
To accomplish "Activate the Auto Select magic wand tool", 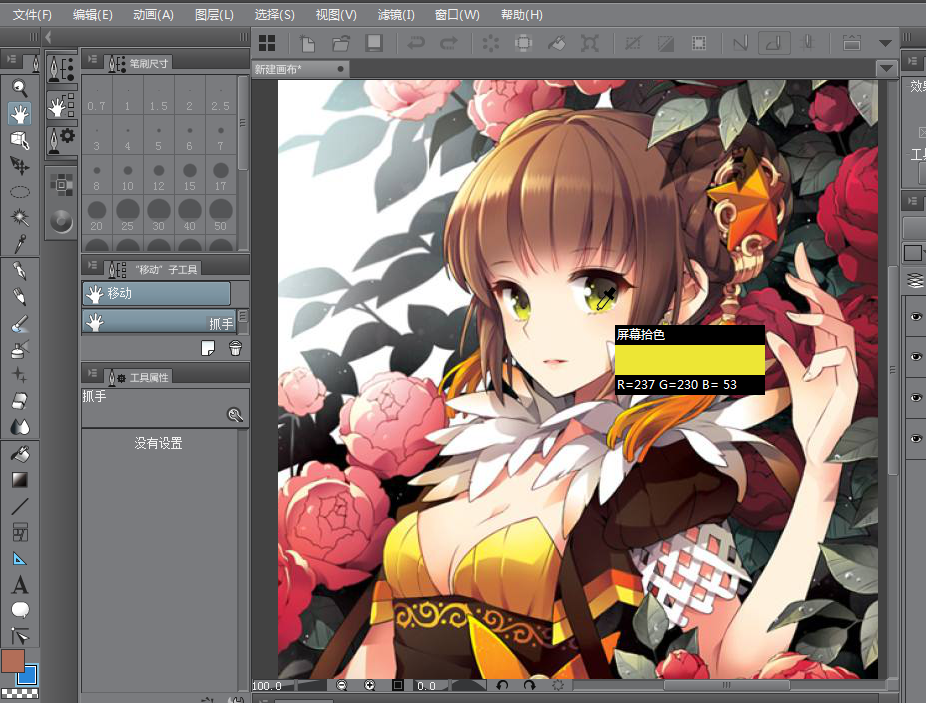I will pyautogui.click(x=19, y=217).
